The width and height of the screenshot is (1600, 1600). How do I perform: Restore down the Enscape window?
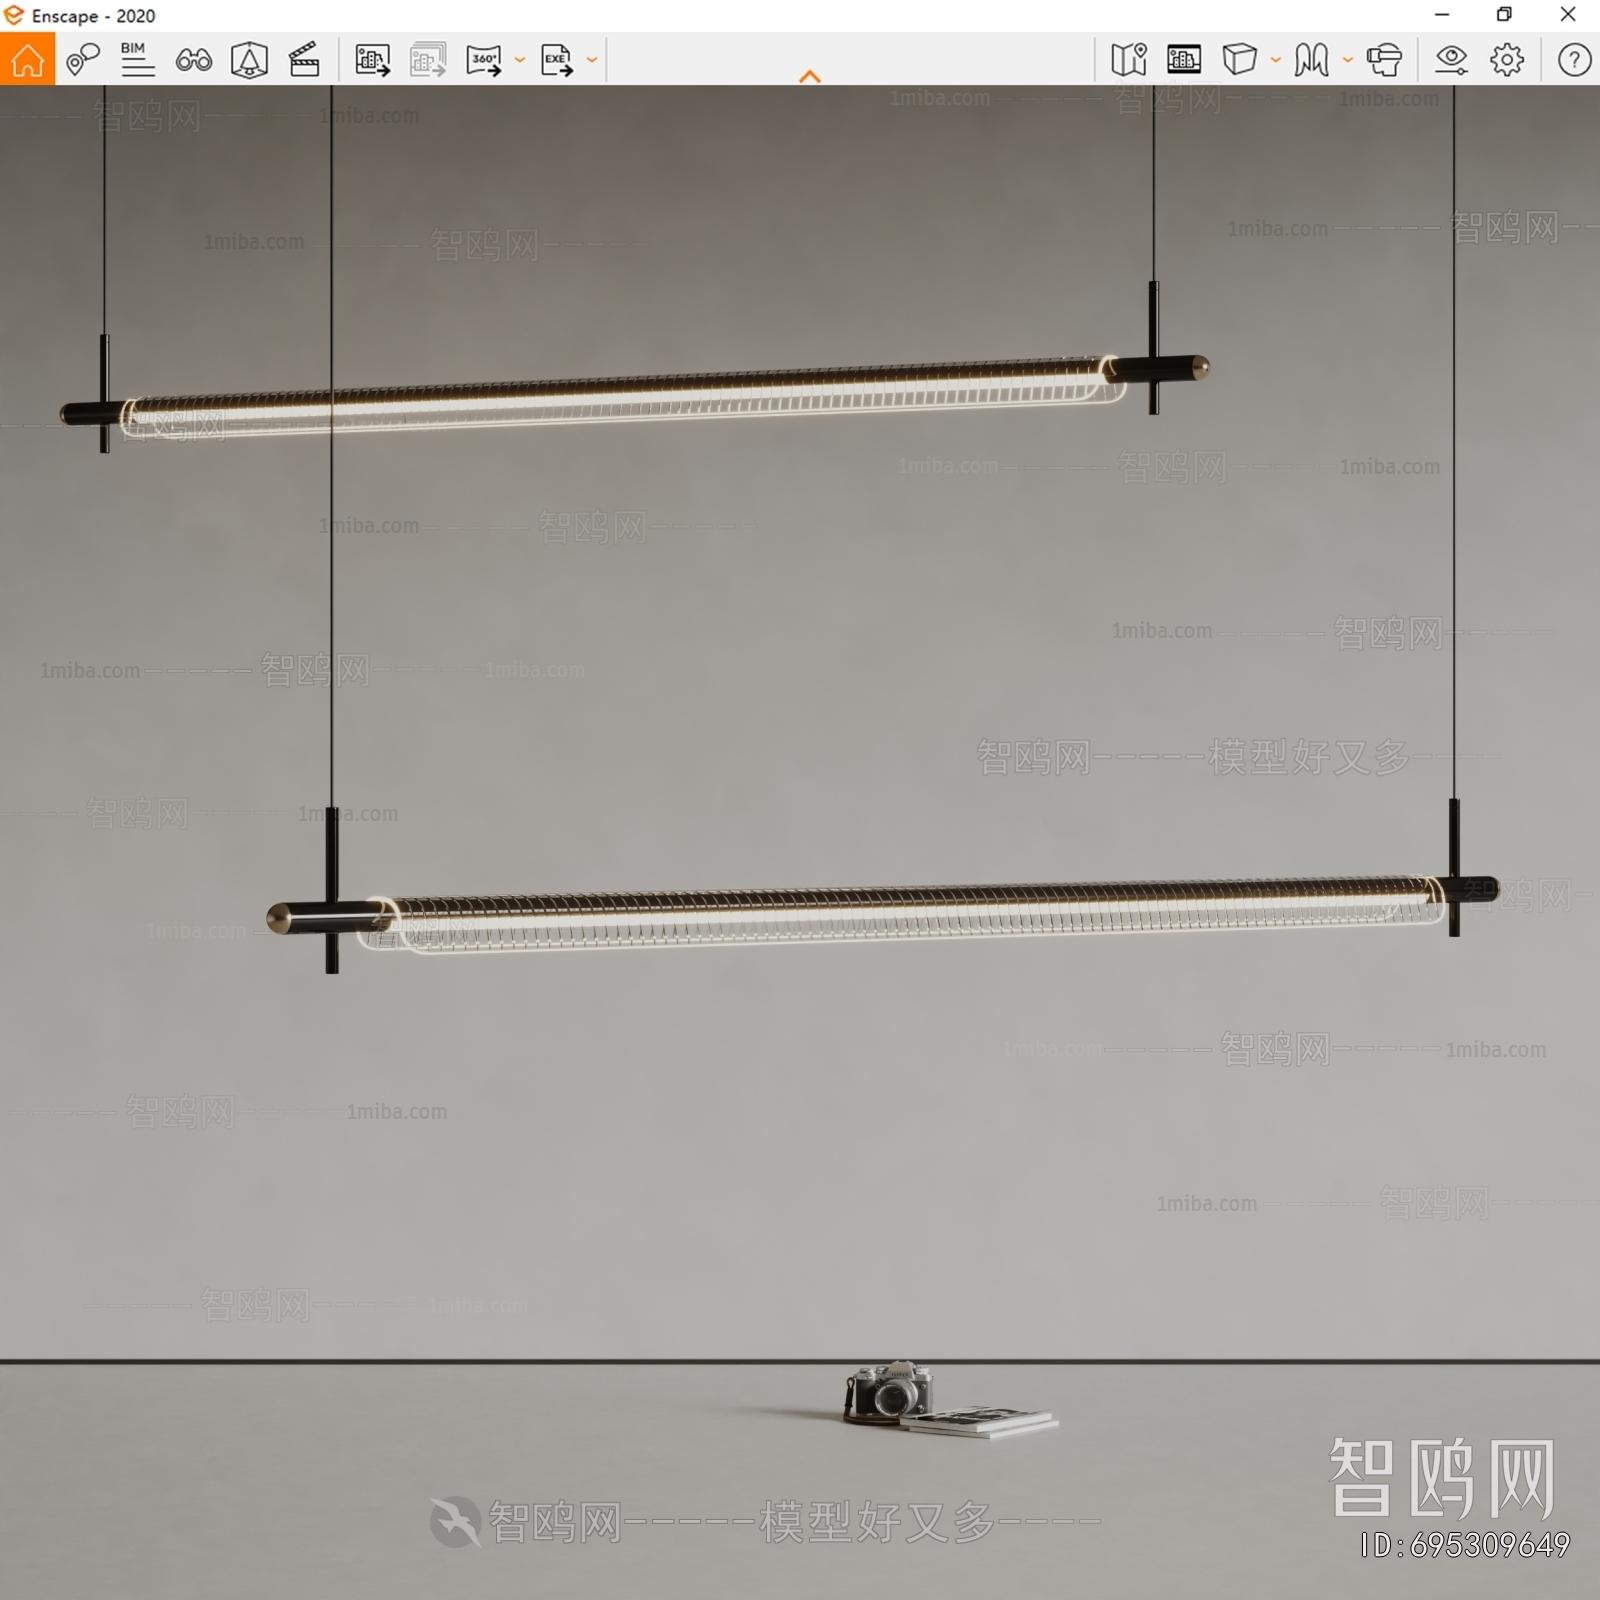(1504, 15)
